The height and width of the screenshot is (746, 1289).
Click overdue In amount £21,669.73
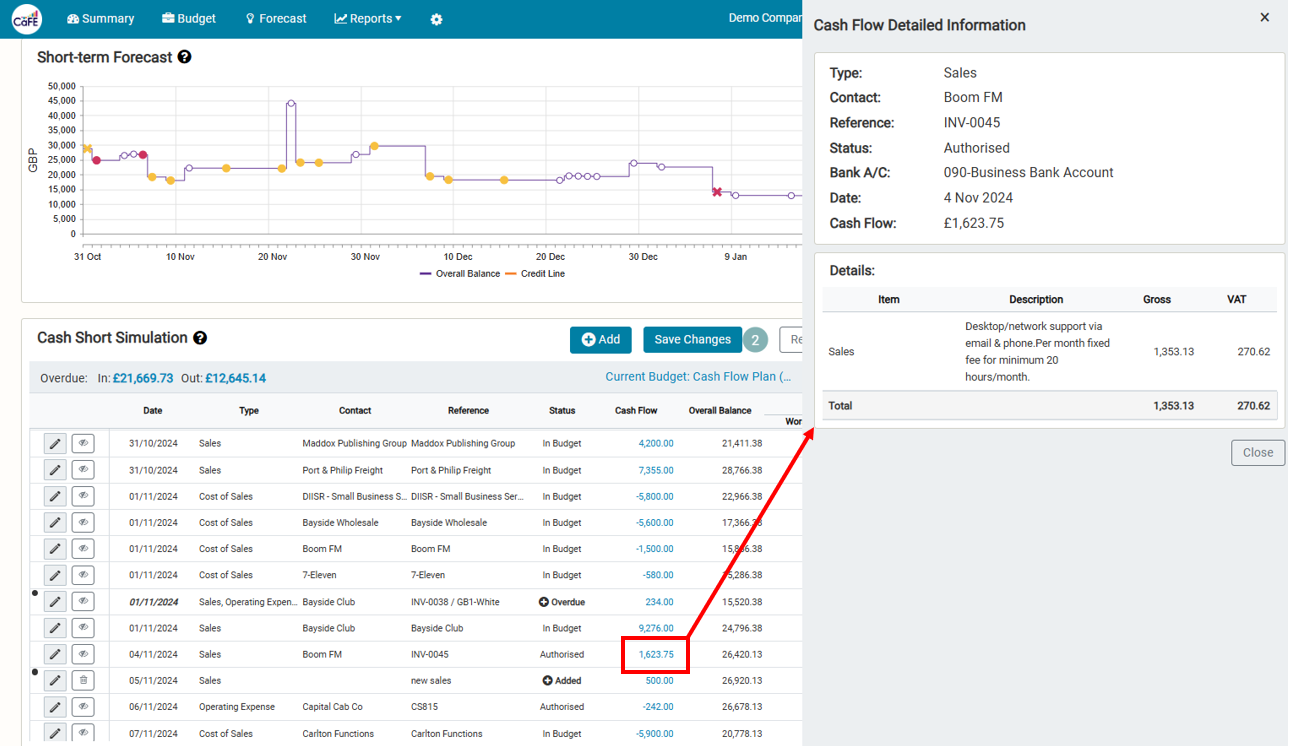[145, 378]
